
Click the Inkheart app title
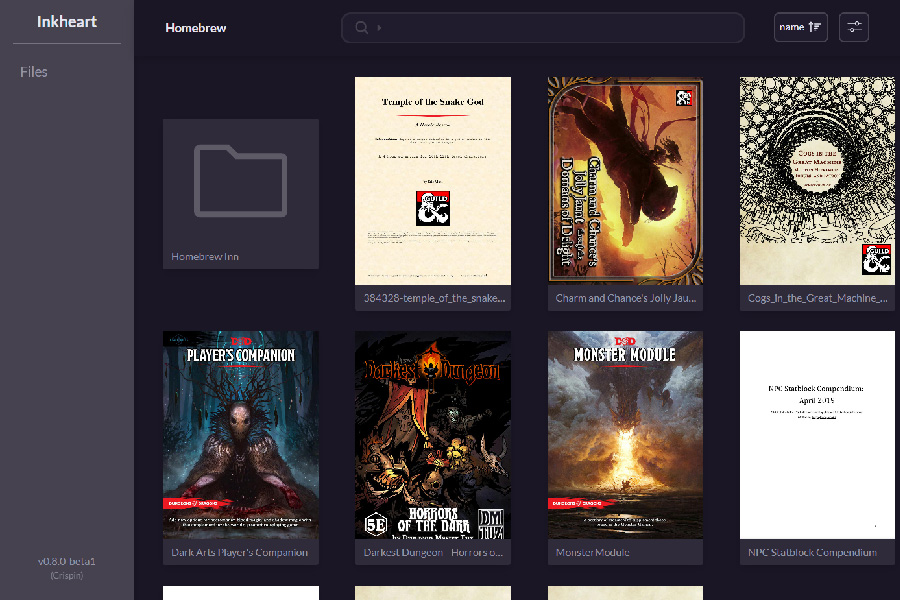(67, 22)
